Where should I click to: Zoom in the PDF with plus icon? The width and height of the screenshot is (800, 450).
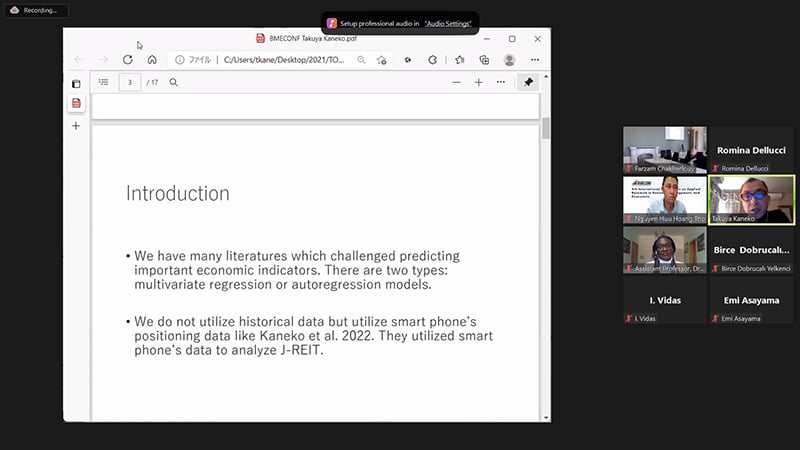point(478,82)
